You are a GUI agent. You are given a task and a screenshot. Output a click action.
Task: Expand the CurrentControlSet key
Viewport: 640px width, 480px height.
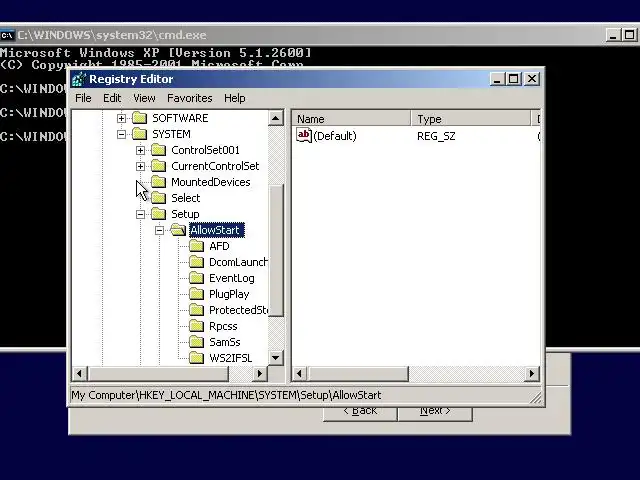pyautogui.click(x=140, y=166)
